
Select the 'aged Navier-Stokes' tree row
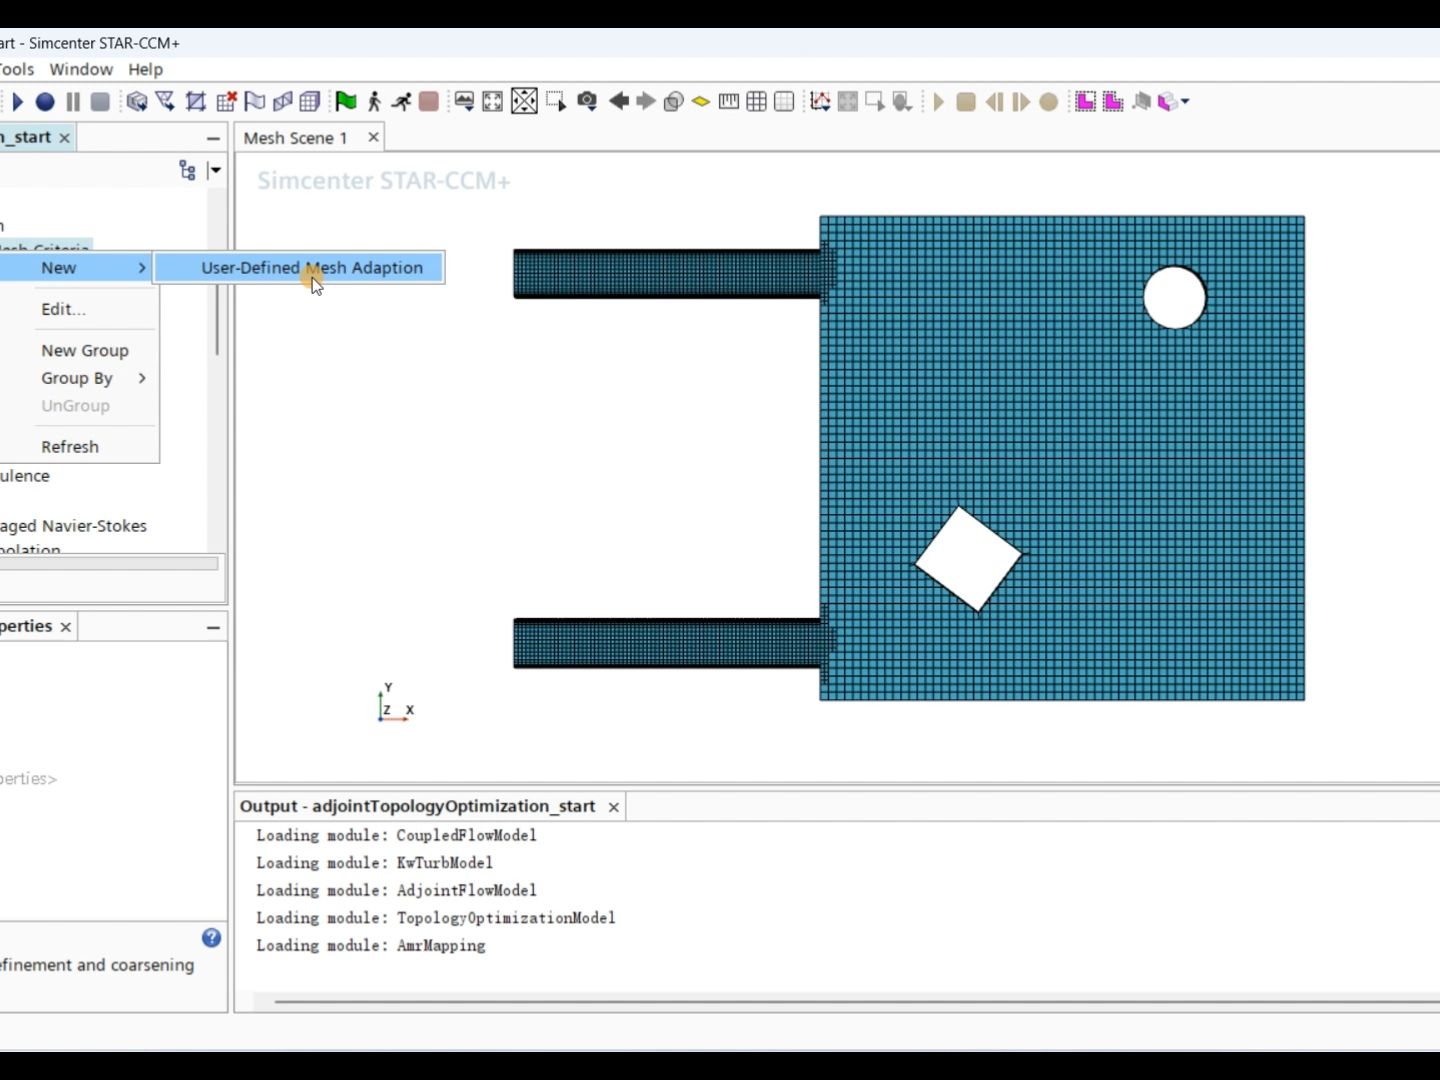click(x=73, y=525)
